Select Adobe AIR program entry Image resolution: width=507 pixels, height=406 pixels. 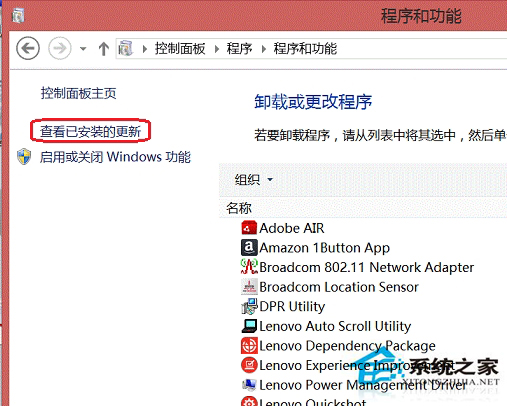(x=292, y=228)
